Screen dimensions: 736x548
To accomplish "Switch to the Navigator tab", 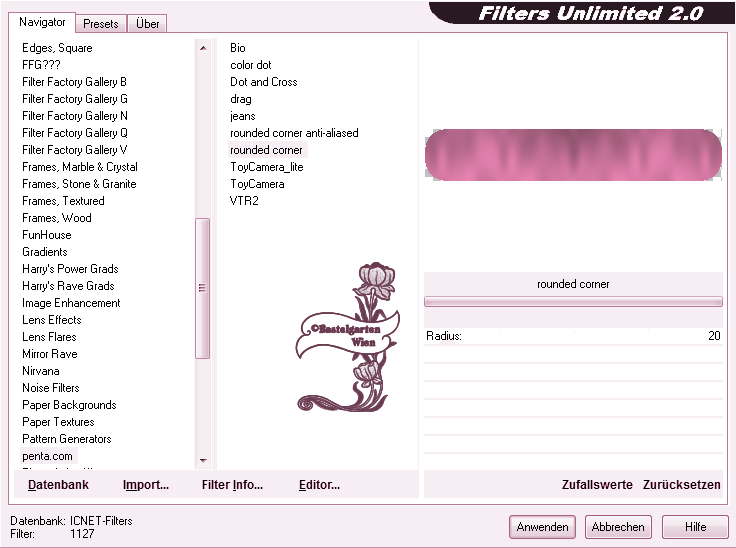I will coord(42,22).
